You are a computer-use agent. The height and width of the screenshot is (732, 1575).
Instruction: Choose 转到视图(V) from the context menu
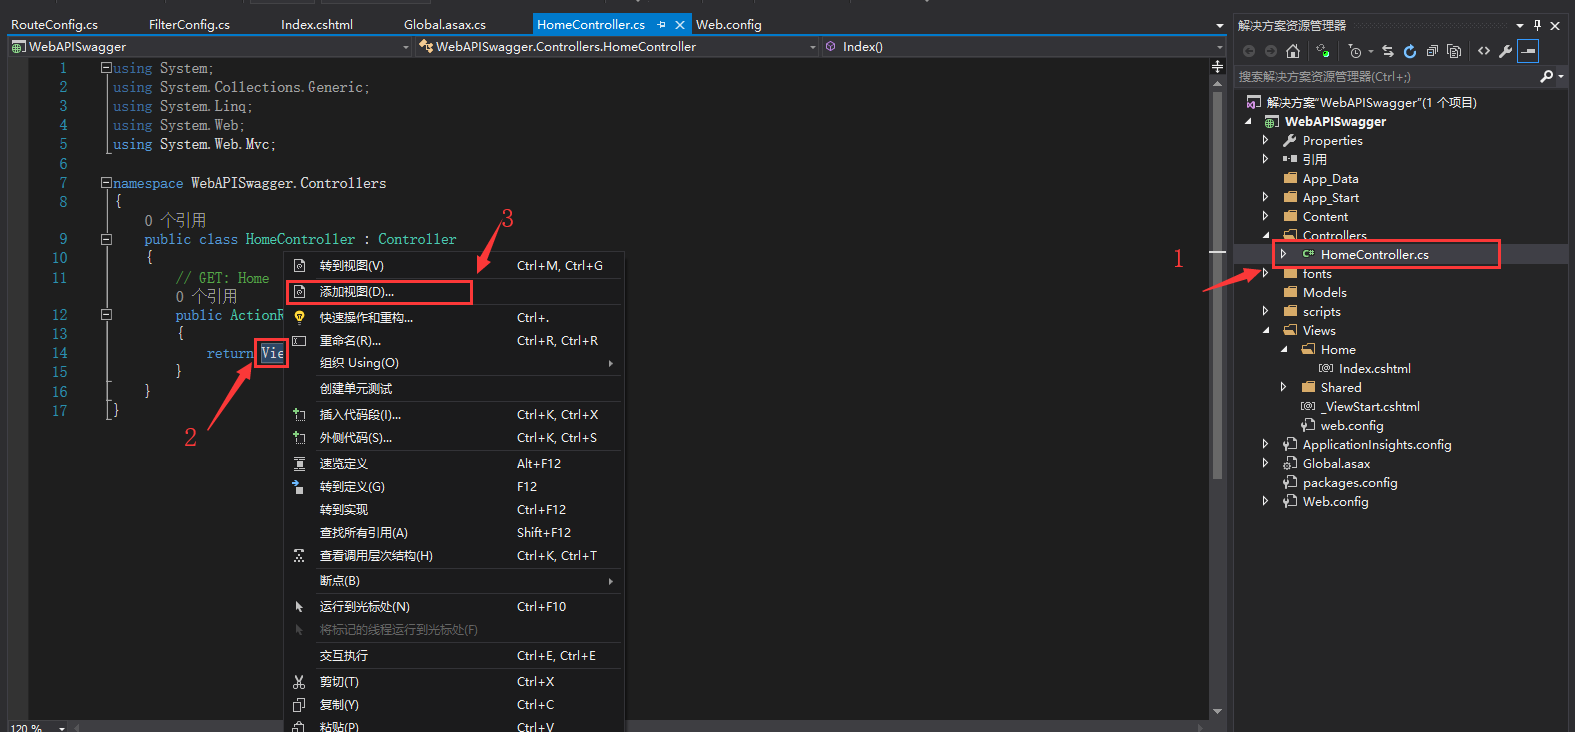454,266
